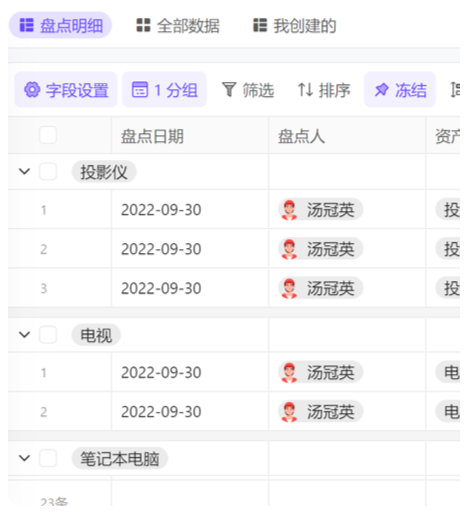Open 字段设置 gear icon
Viewport: 468px width, 514px height.
[x=32, y=90]
